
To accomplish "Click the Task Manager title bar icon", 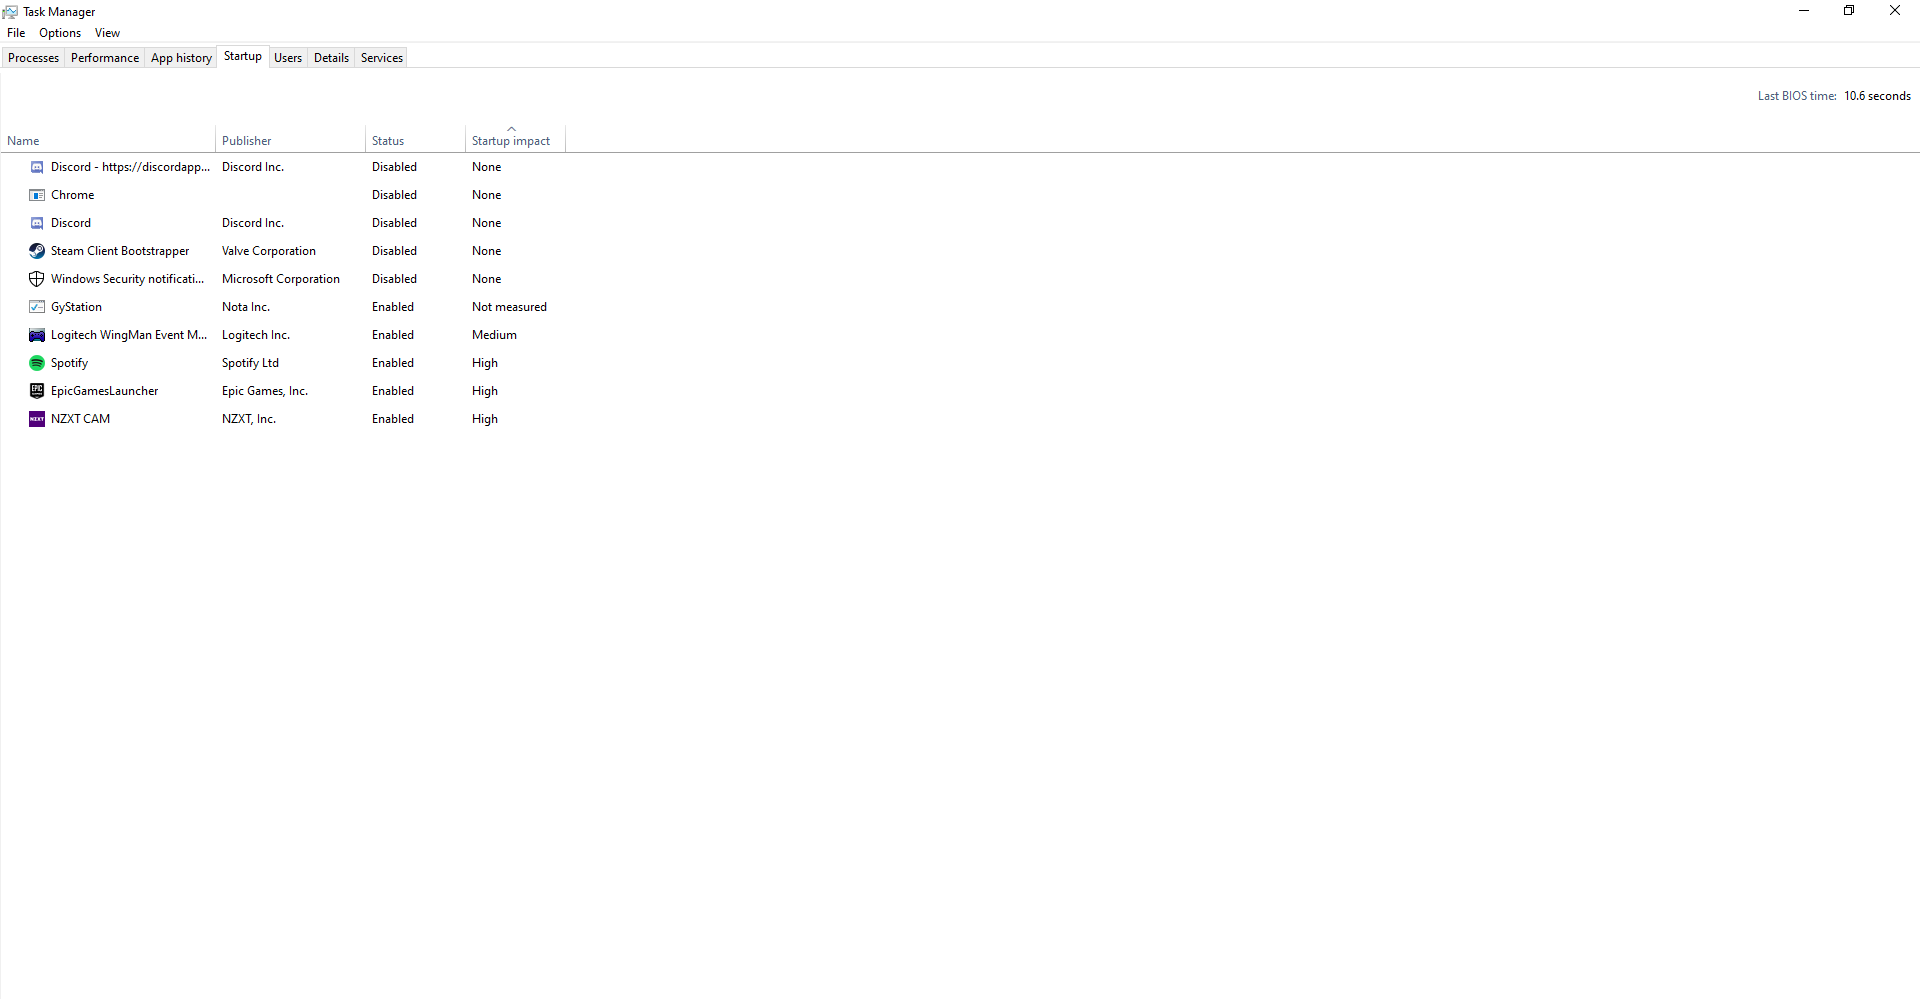I will [x=10, y=12].
